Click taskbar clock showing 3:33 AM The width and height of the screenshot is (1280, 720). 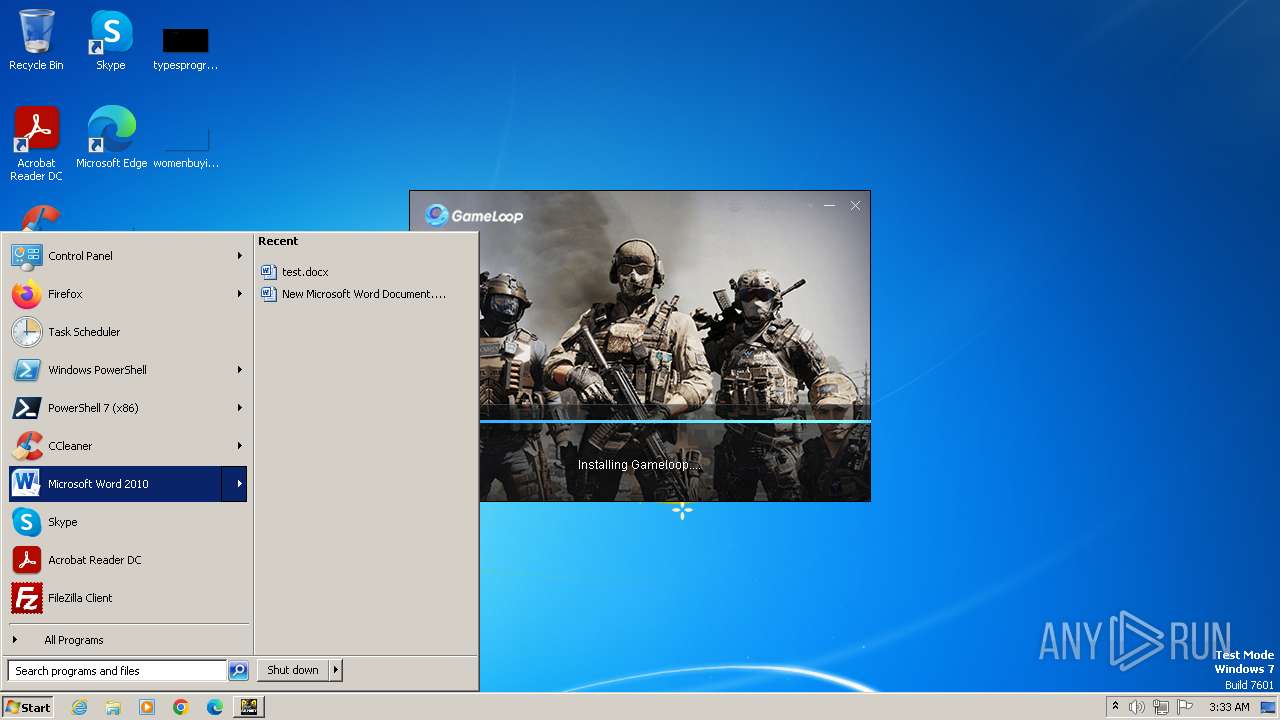[x=1229, y=707]
